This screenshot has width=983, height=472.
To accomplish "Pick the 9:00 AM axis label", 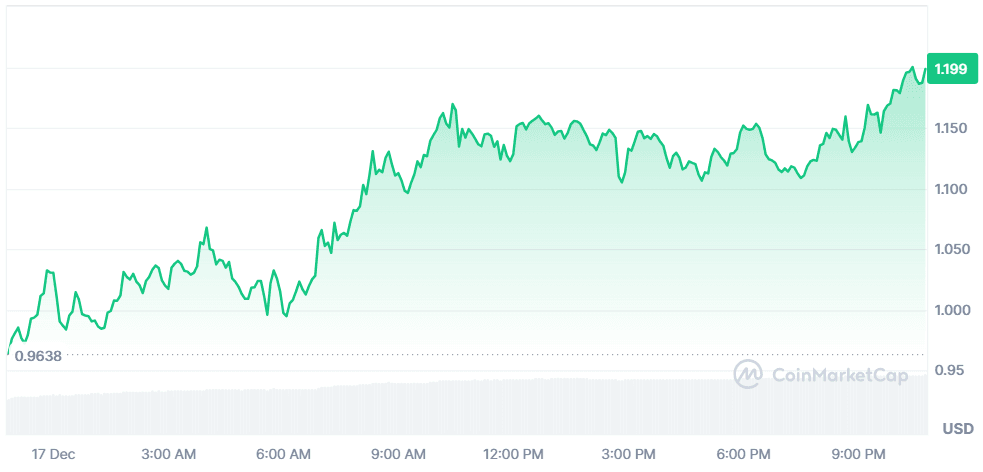I will point(399,454).
